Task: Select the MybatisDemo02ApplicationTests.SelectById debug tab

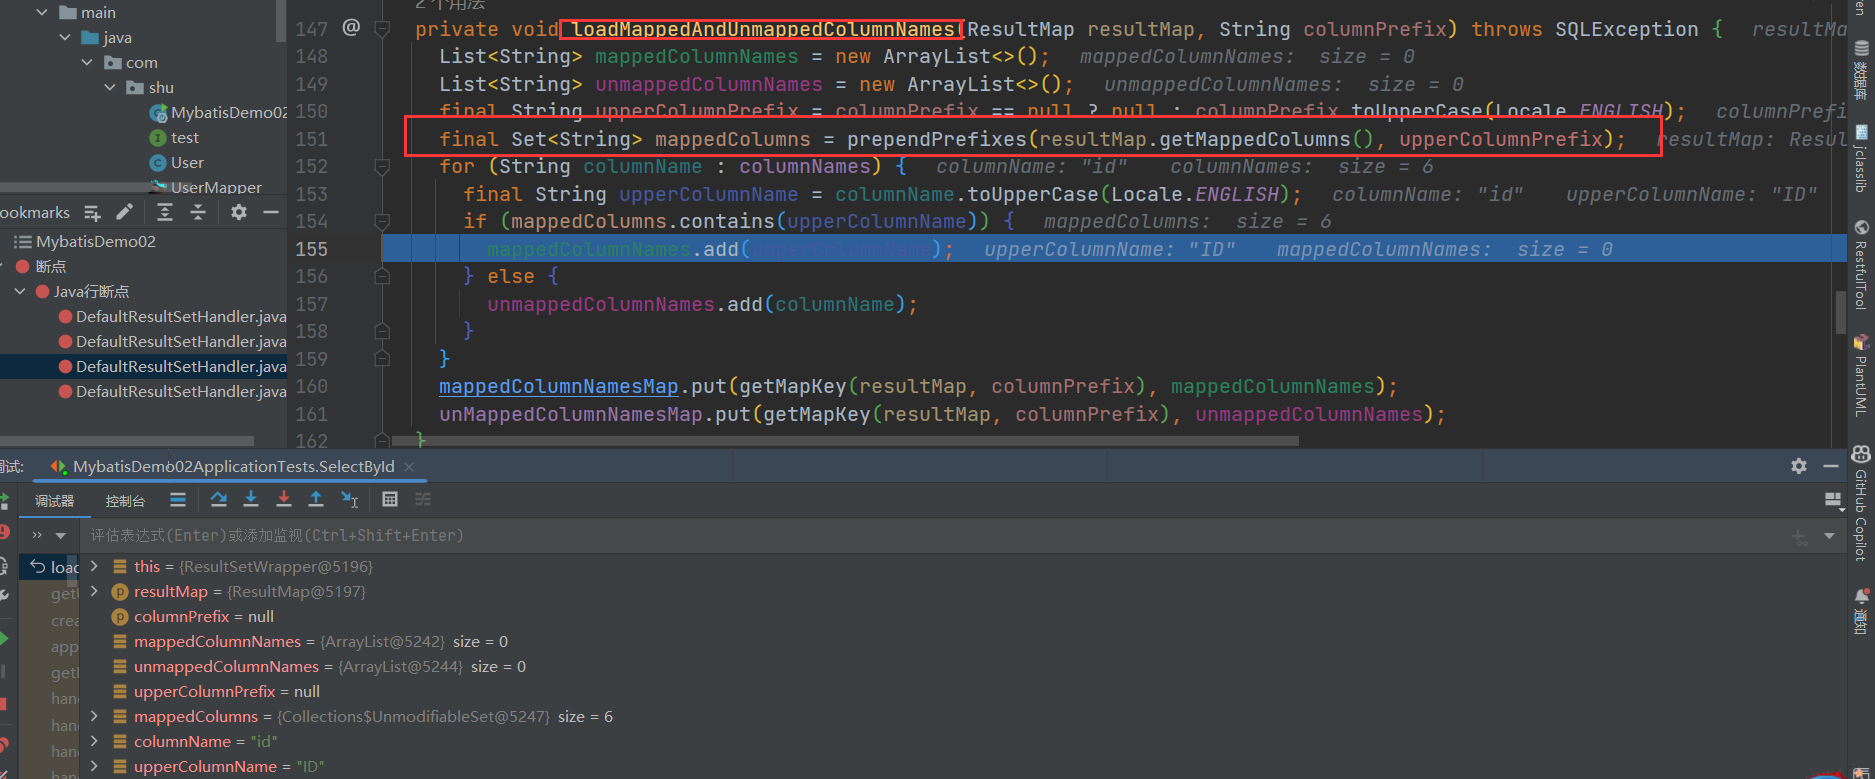Action: pyautogui.click(x=233, y=466)
